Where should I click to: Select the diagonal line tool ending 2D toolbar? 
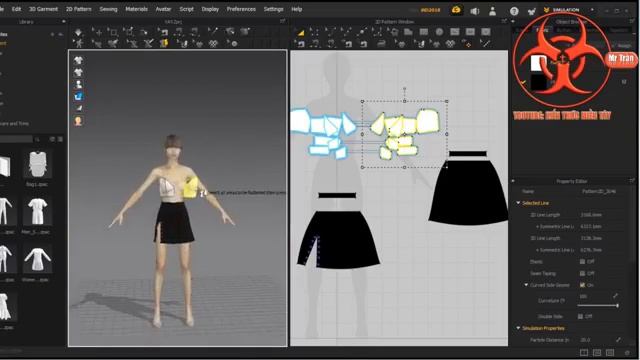point(485,43)
